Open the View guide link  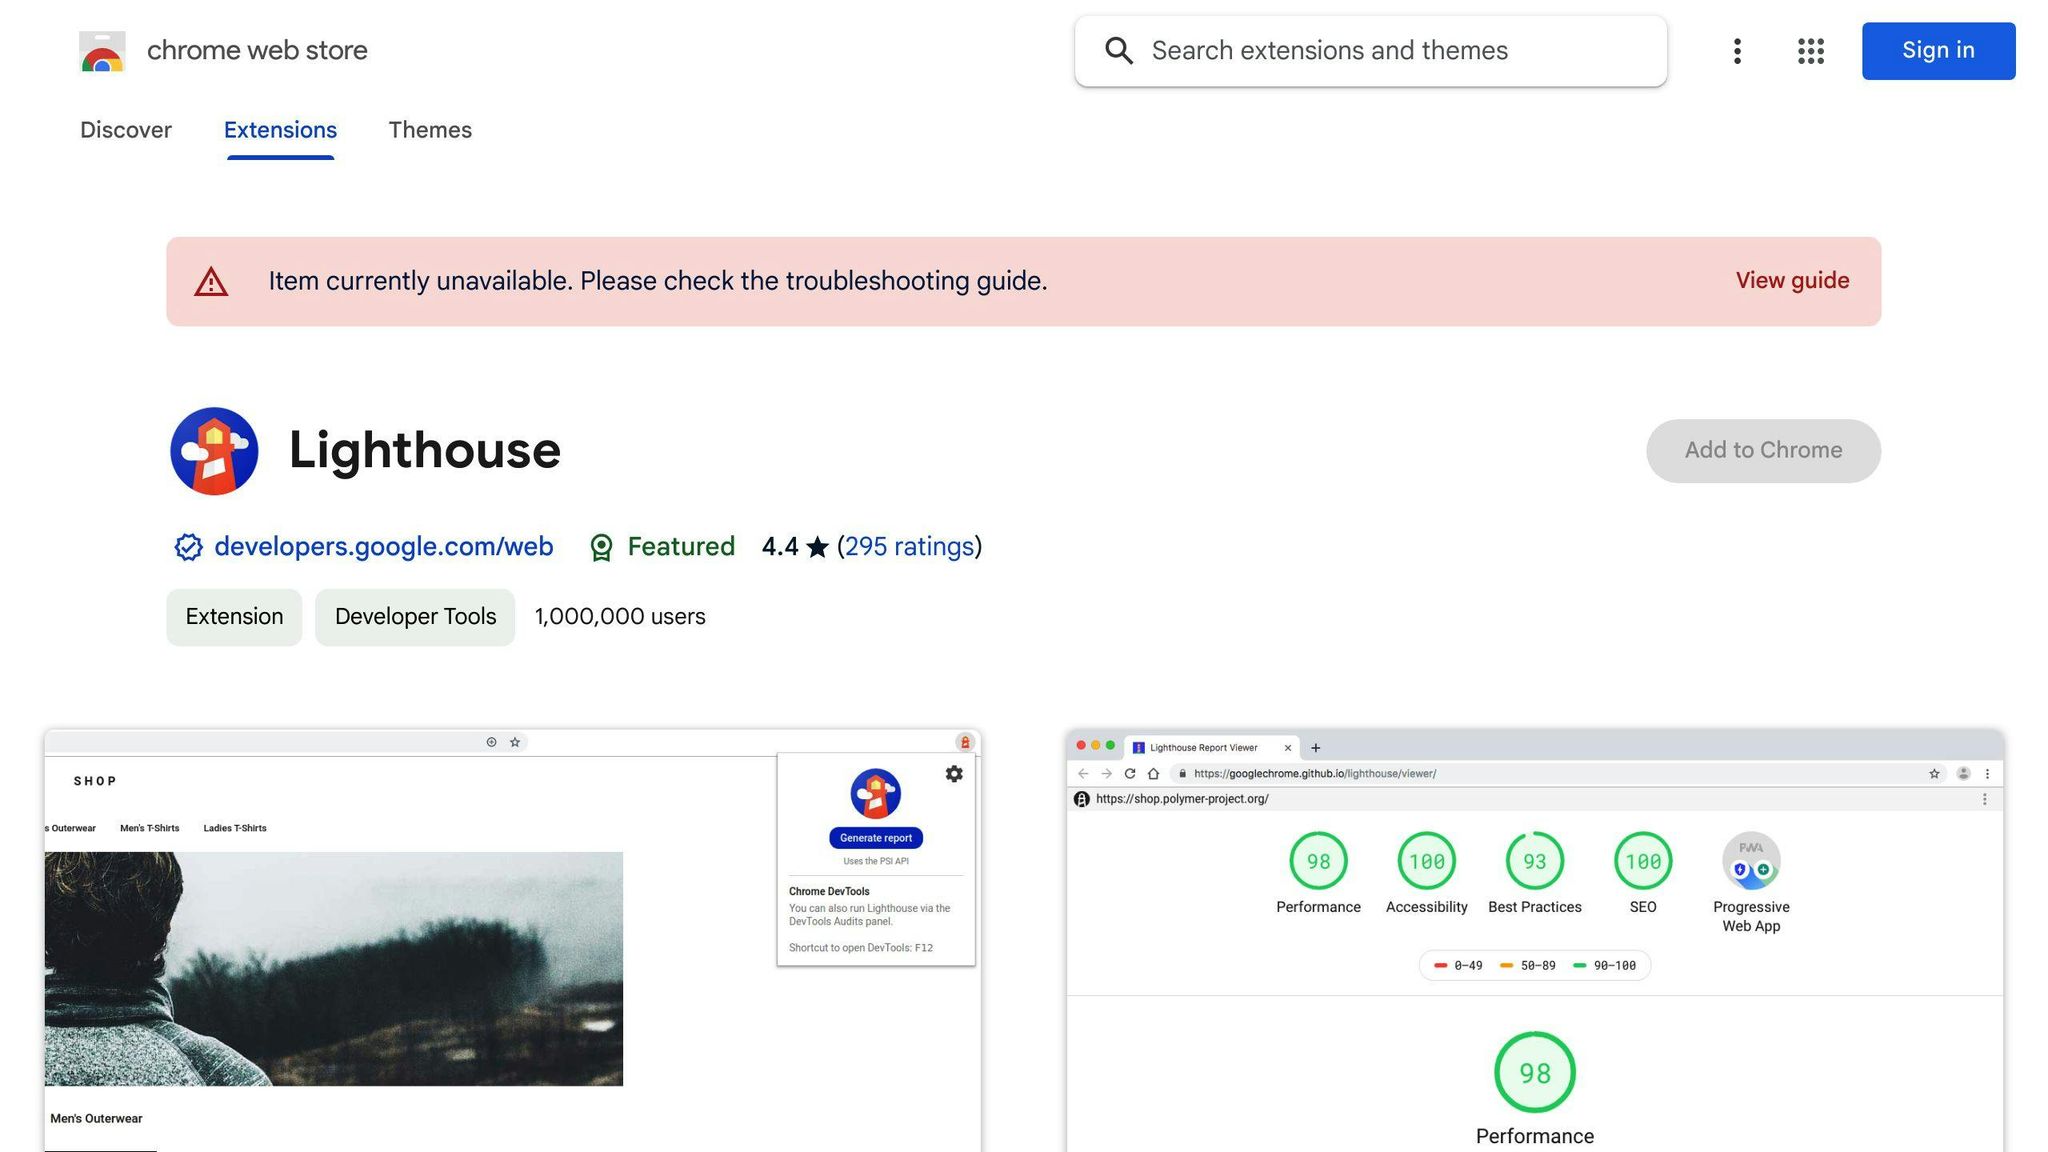[x=1792, y=281]
